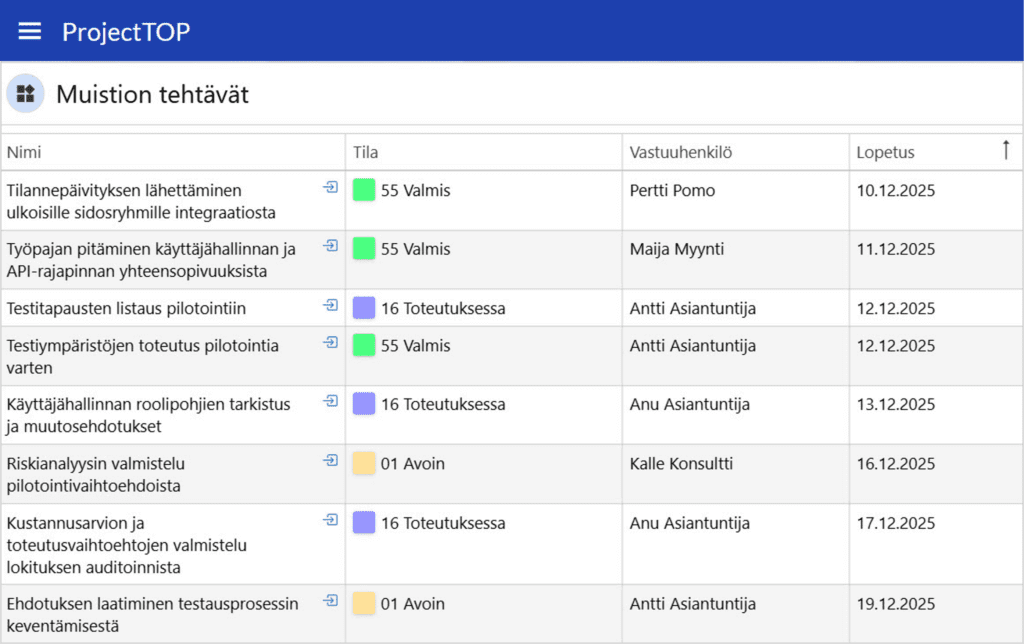Click the Muistion tehtävät dashboard icon
The height and width of the screenshot is (644, 1024).
(25, 94)
